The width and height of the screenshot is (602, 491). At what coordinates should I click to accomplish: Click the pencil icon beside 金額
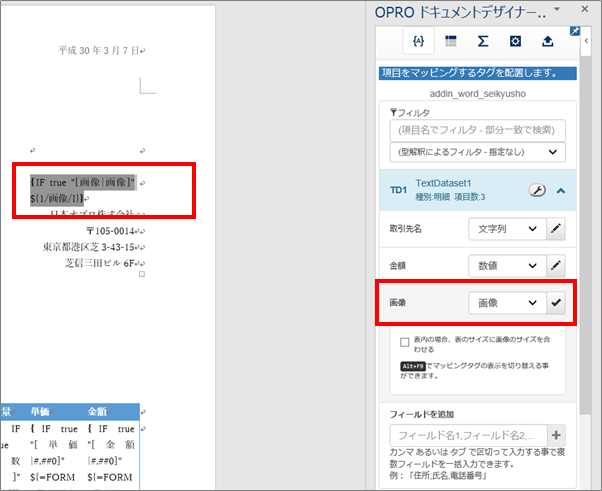pyautogui.click(x=556, y=265)
